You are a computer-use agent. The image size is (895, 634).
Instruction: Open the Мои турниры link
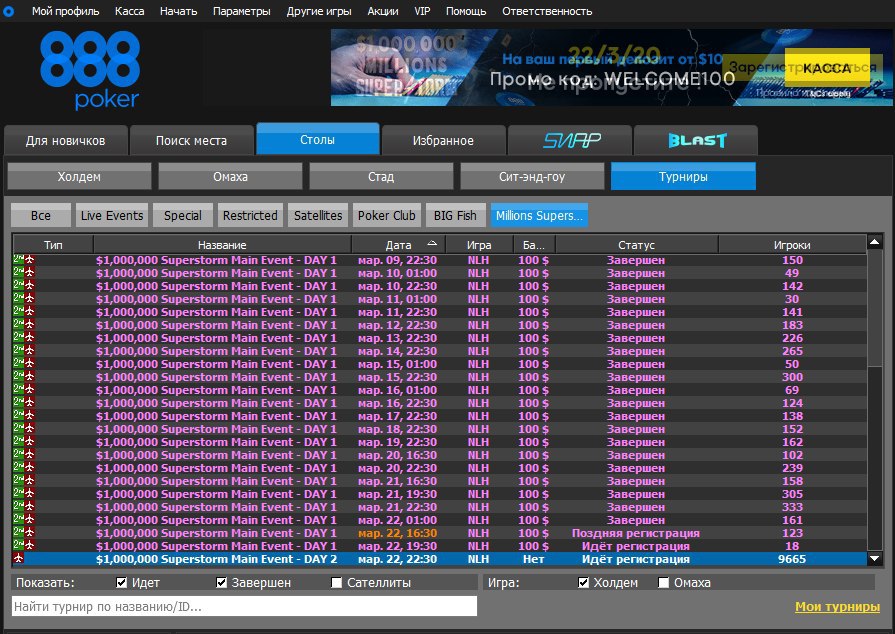coord(837,607)
